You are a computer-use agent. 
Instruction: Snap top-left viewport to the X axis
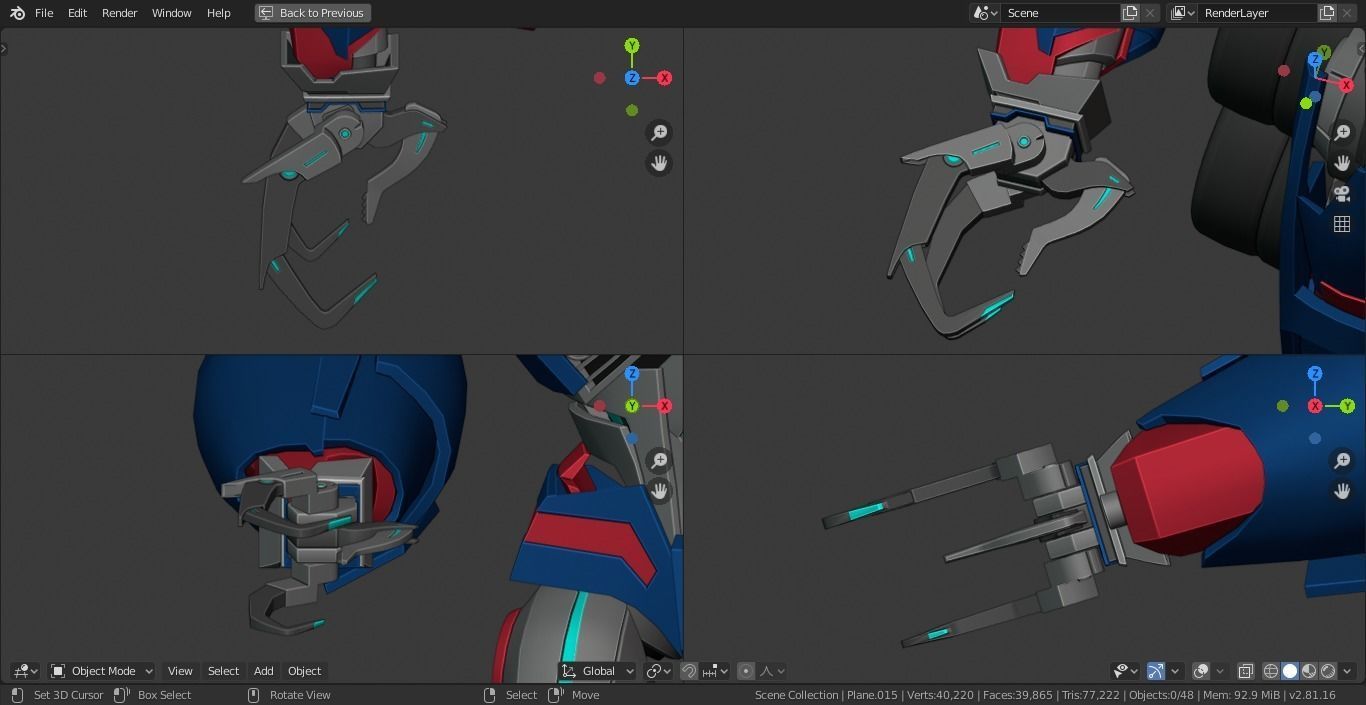pyautogui.click(x=664, y=78)
